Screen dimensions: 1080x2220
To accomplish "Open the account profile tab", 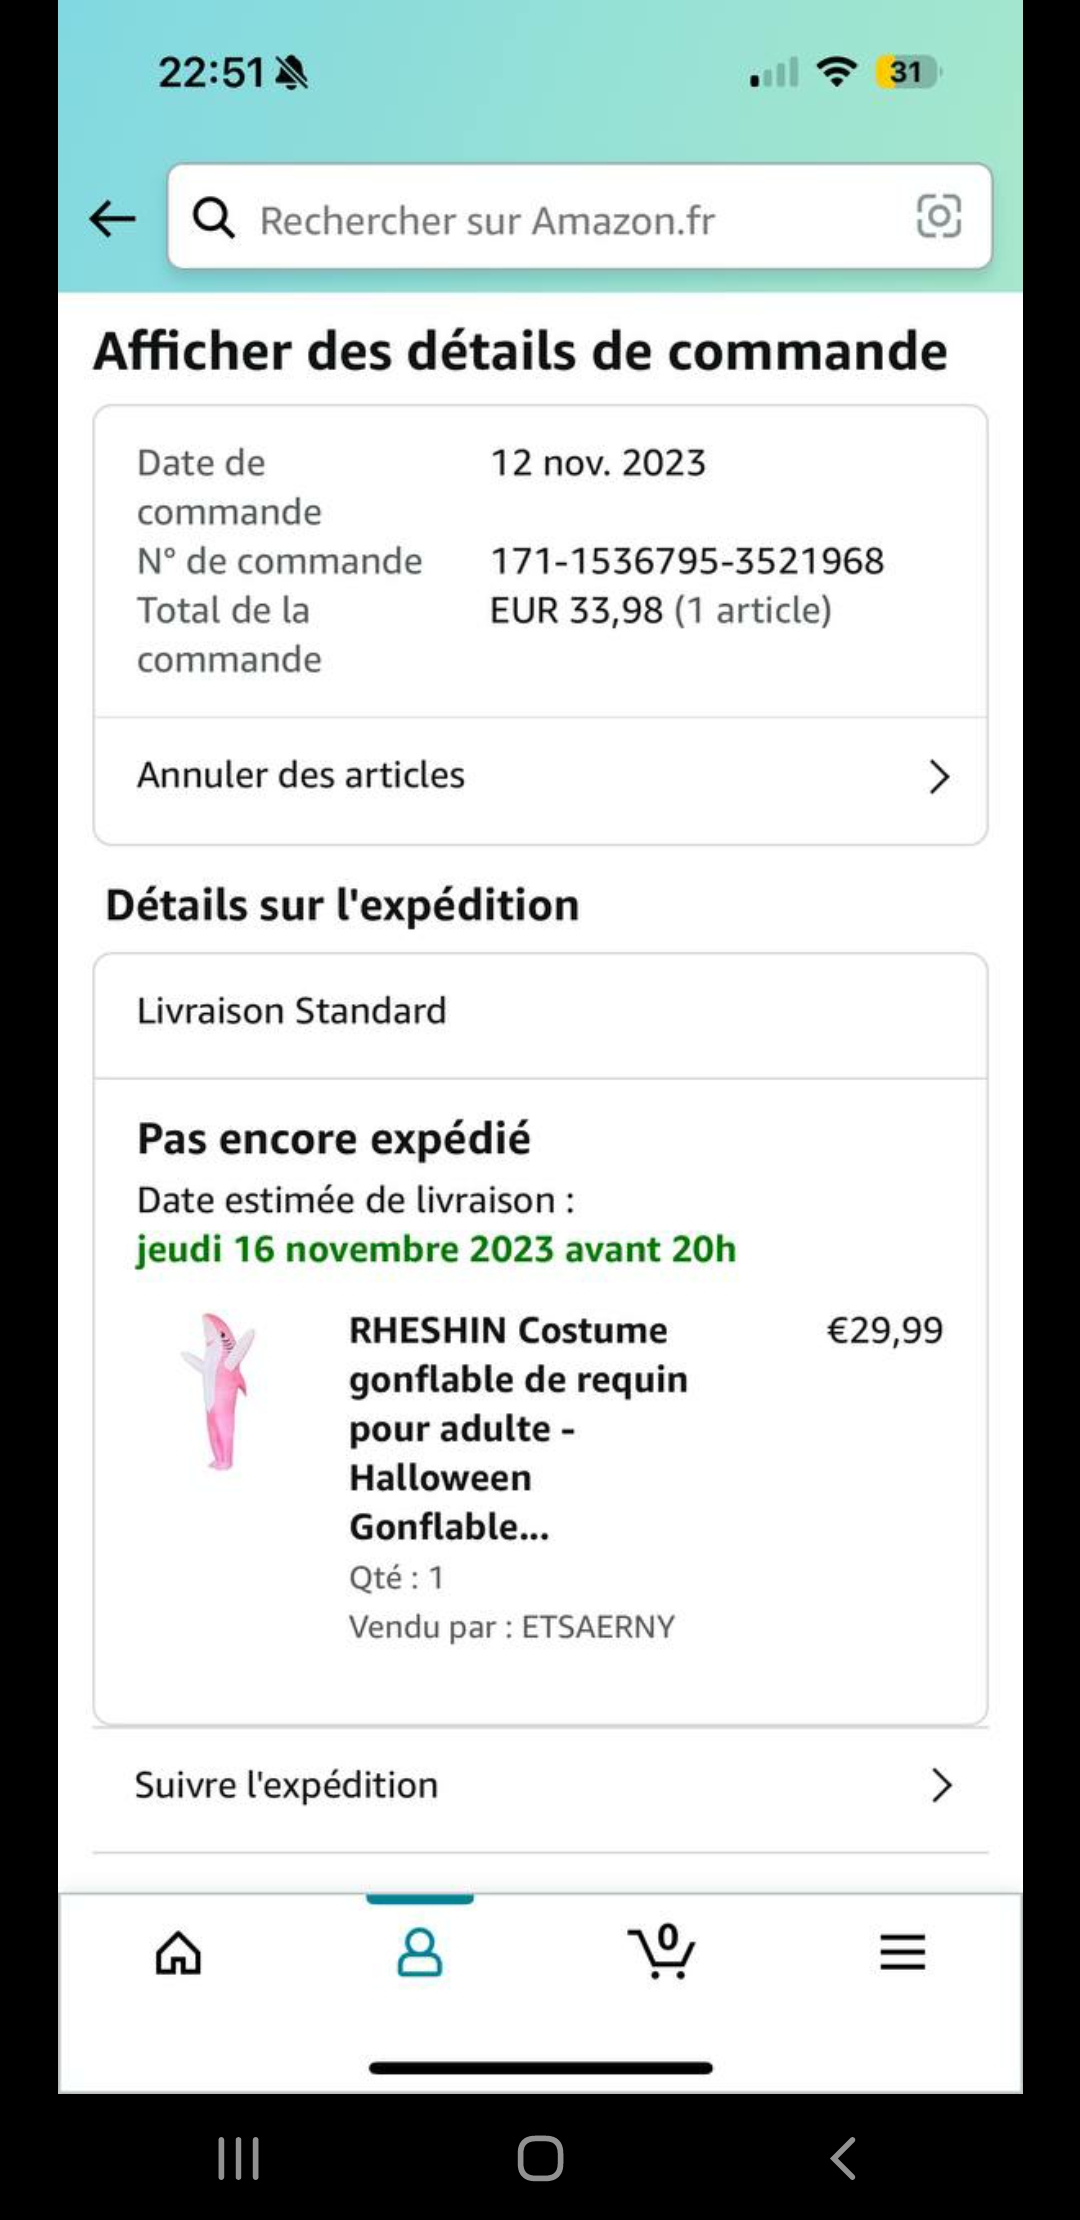I will click(x=419, y=1952).
